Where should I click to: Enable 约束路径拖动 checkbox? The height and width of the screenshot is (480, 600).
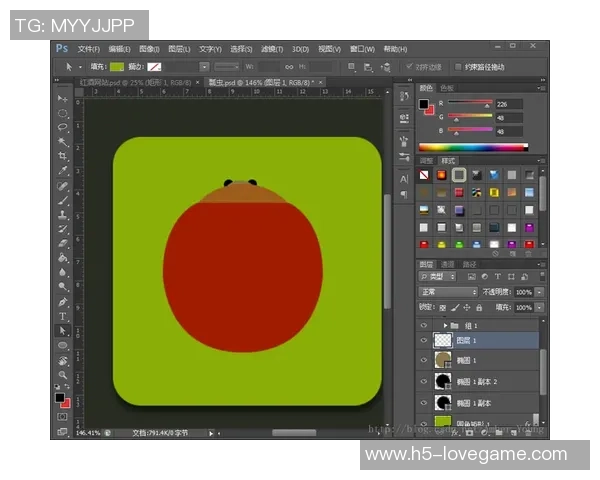[x=460, y=67]
